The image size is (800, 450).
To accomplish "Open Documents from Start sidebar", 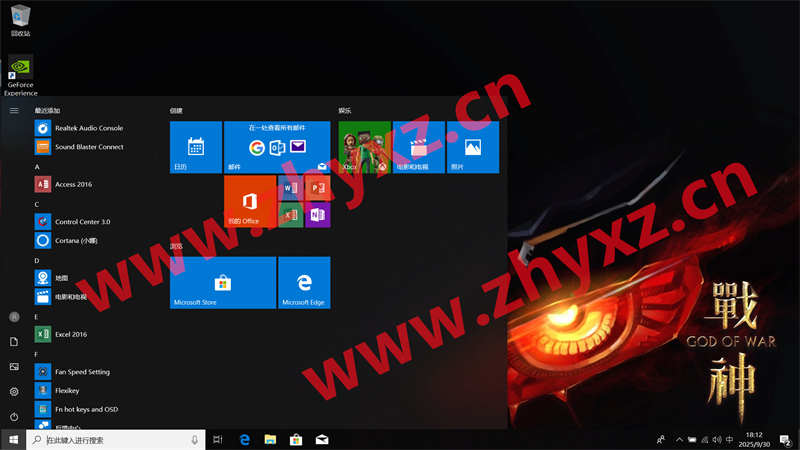I will coord(14,342).
